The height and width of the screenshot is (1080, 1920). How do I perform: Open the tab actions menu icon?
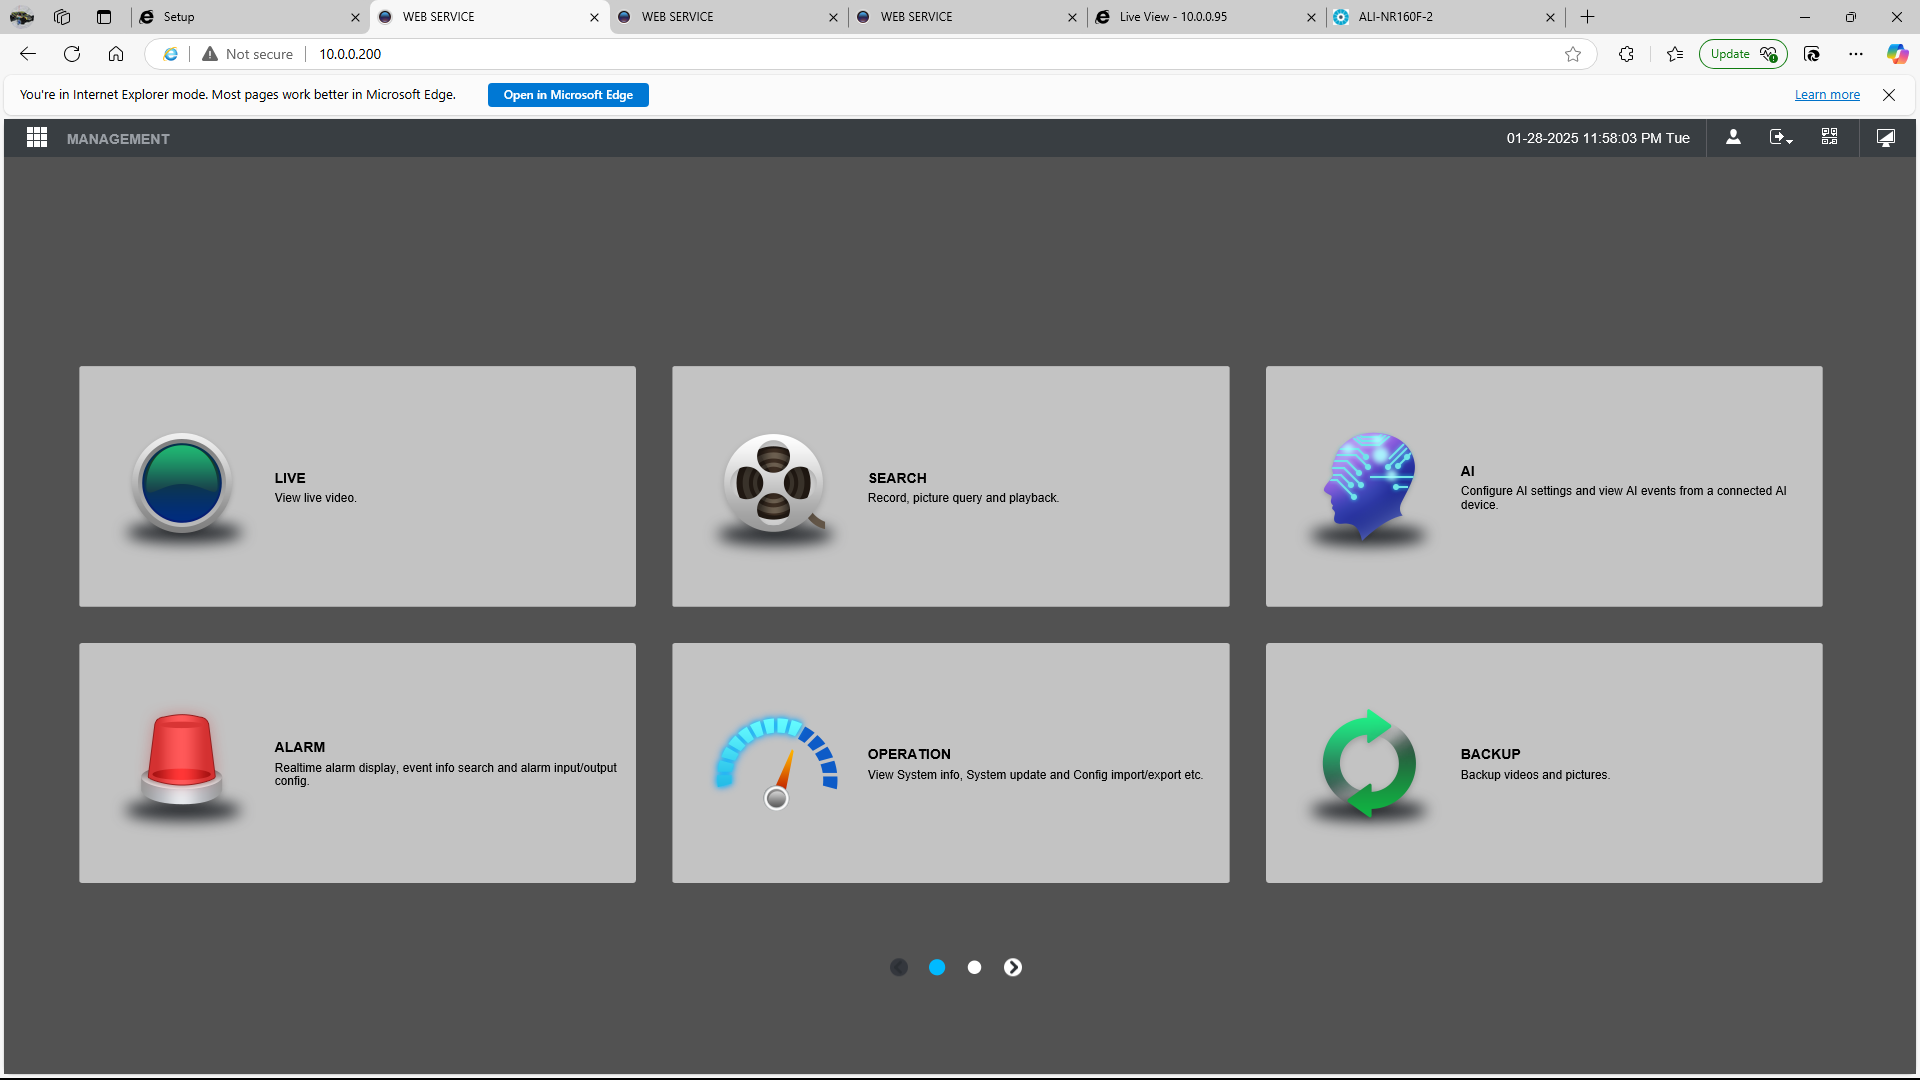tap(104, 17)
